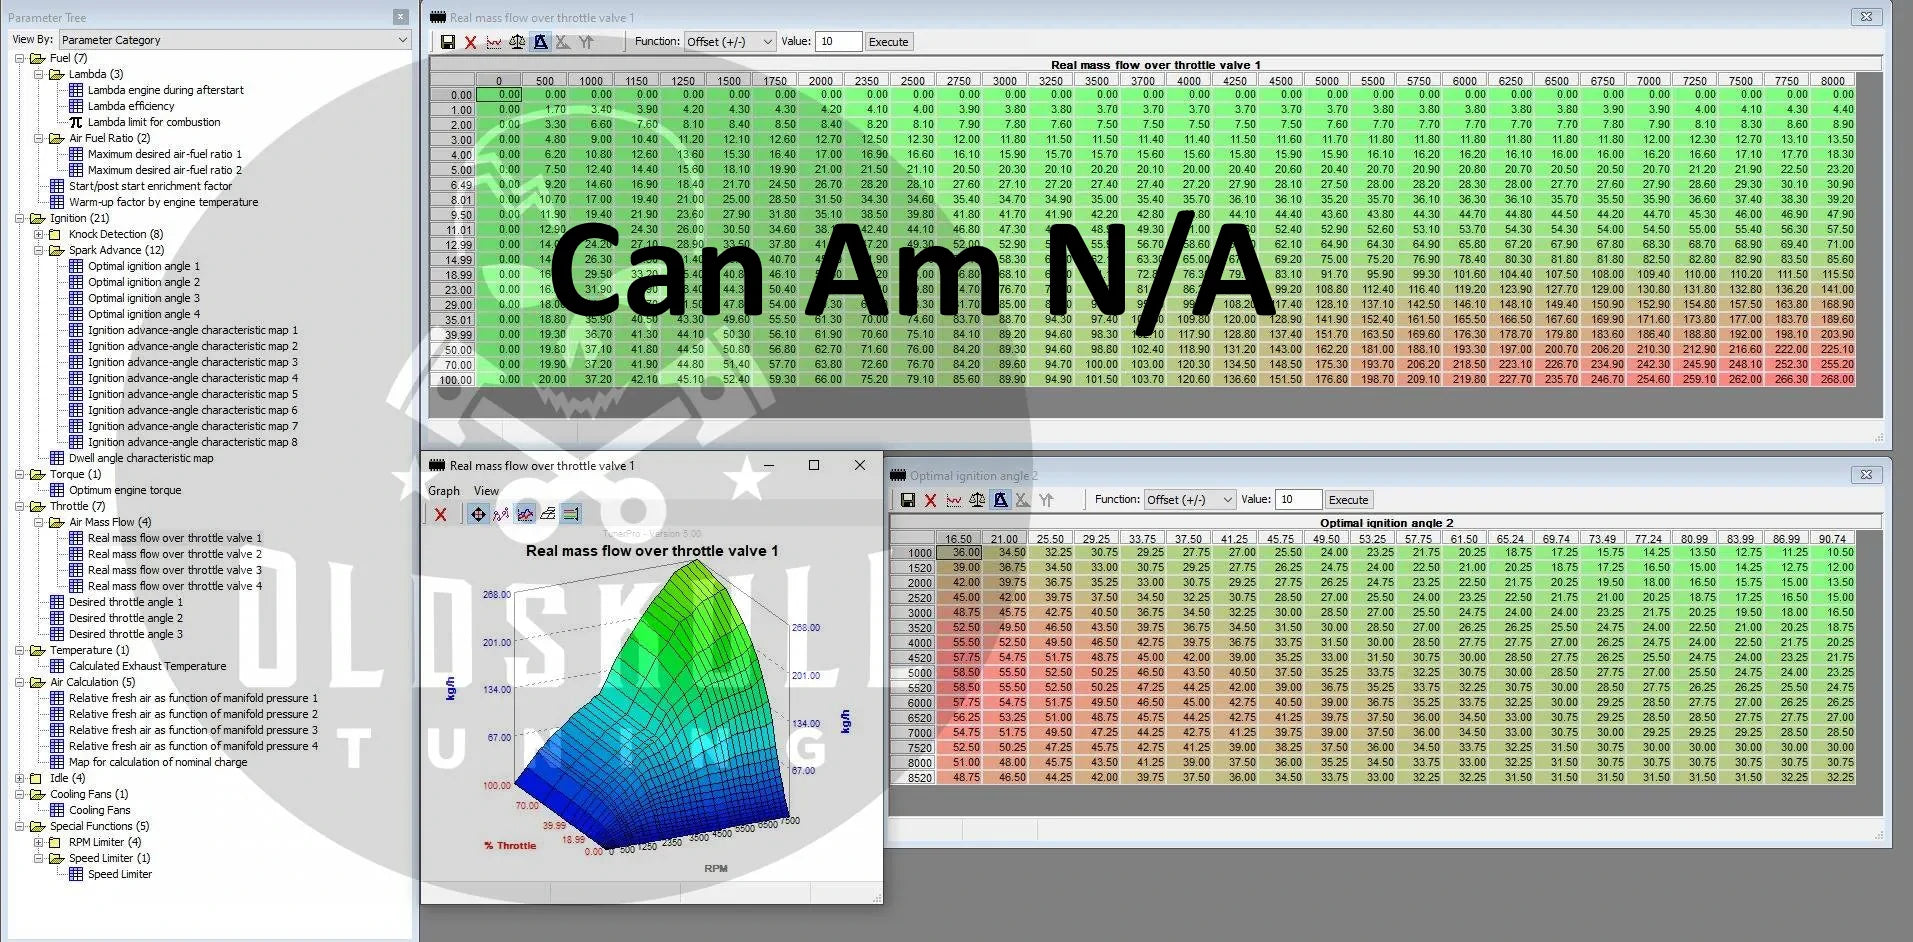Image resolution: width=1913 pixels, height=942 pixels.
Task: Open the View By Parameter Category dropdown
Action: pos(235,40)
